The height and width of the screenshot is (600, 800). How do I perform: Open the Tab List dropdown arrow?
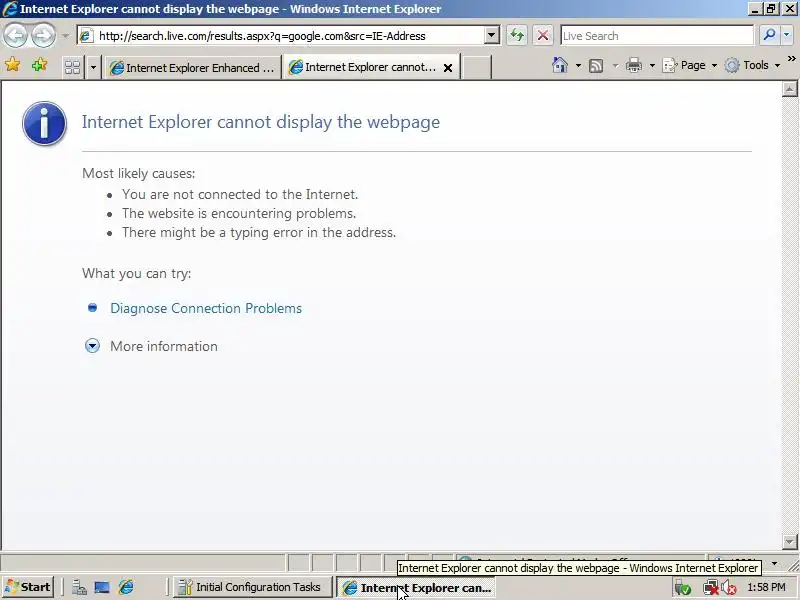(93, 67)
